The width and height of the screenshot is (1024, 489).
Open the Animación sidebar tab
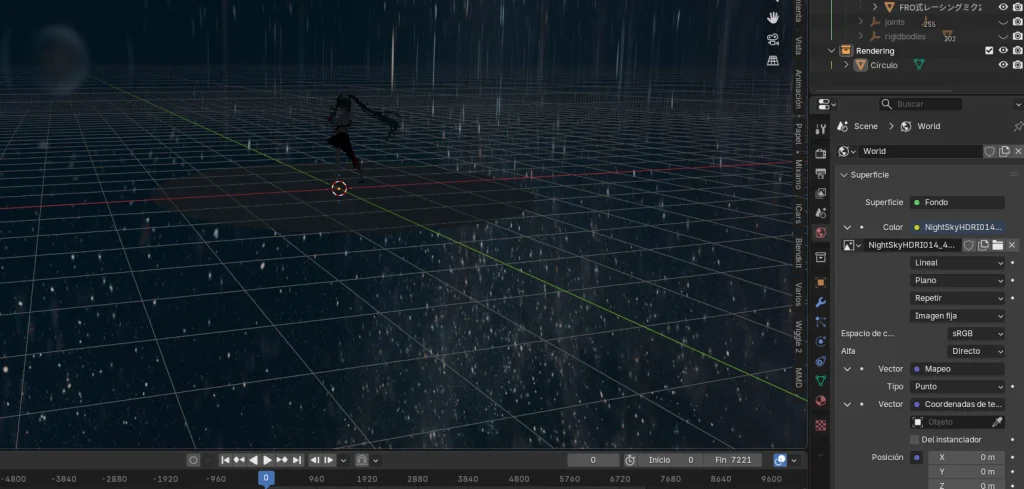pyautogui.click(x=798, y=90)
